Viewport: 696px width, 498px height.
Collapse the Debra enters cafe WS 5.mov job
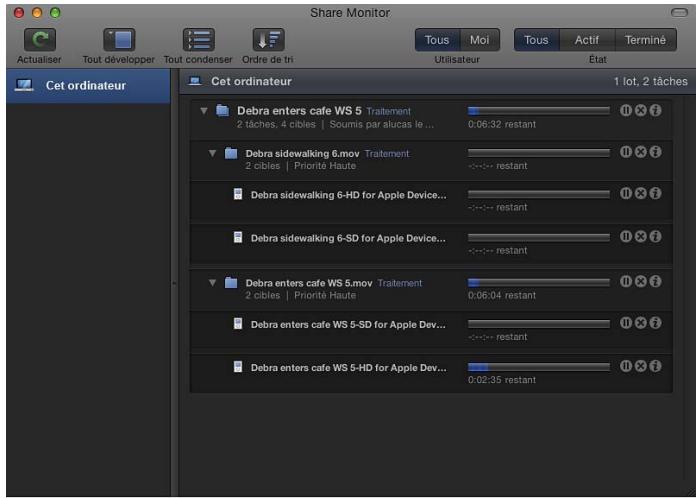pyautogui.click(x=213, y=282)
